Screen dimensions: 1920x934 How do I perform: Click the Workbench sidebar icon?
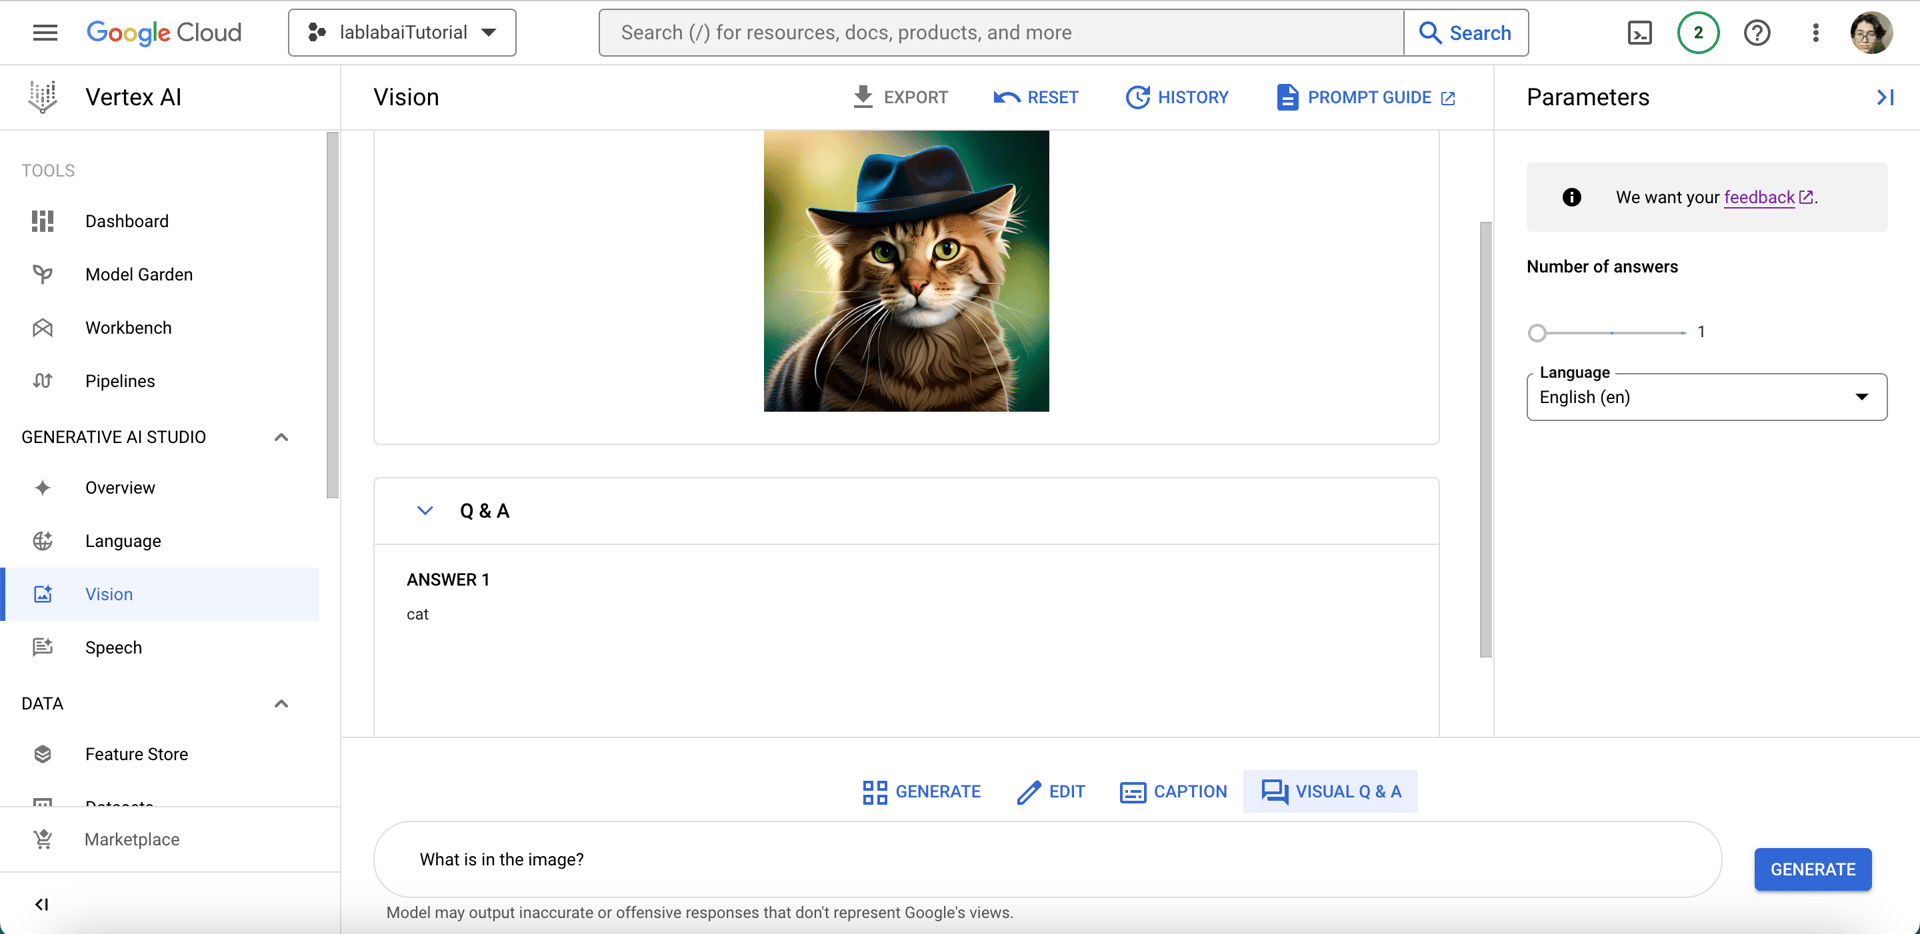tap(42, 328)
